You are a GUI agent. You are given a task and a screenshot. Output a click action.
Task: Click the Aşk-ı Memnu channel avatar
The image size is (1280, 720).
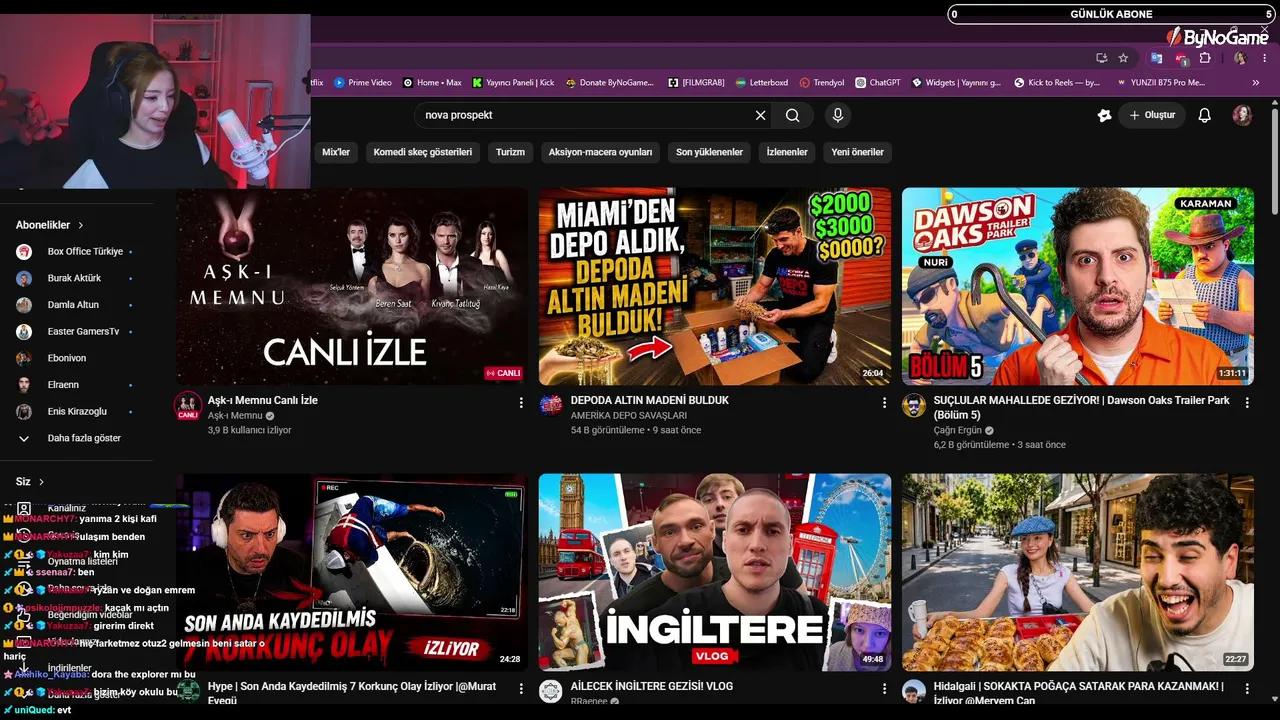(x=188, y=405)
